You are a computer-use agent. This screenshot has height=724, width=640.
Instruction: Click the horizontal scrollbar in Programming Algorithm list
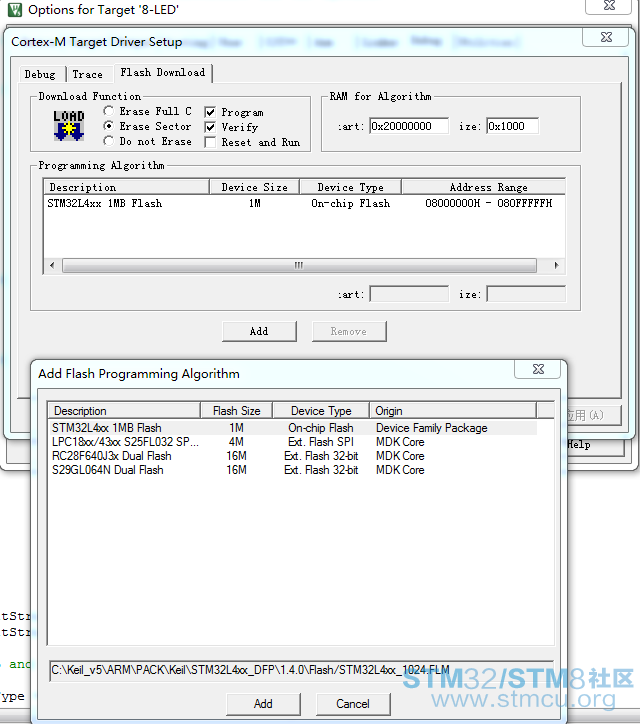coord(299,265)
